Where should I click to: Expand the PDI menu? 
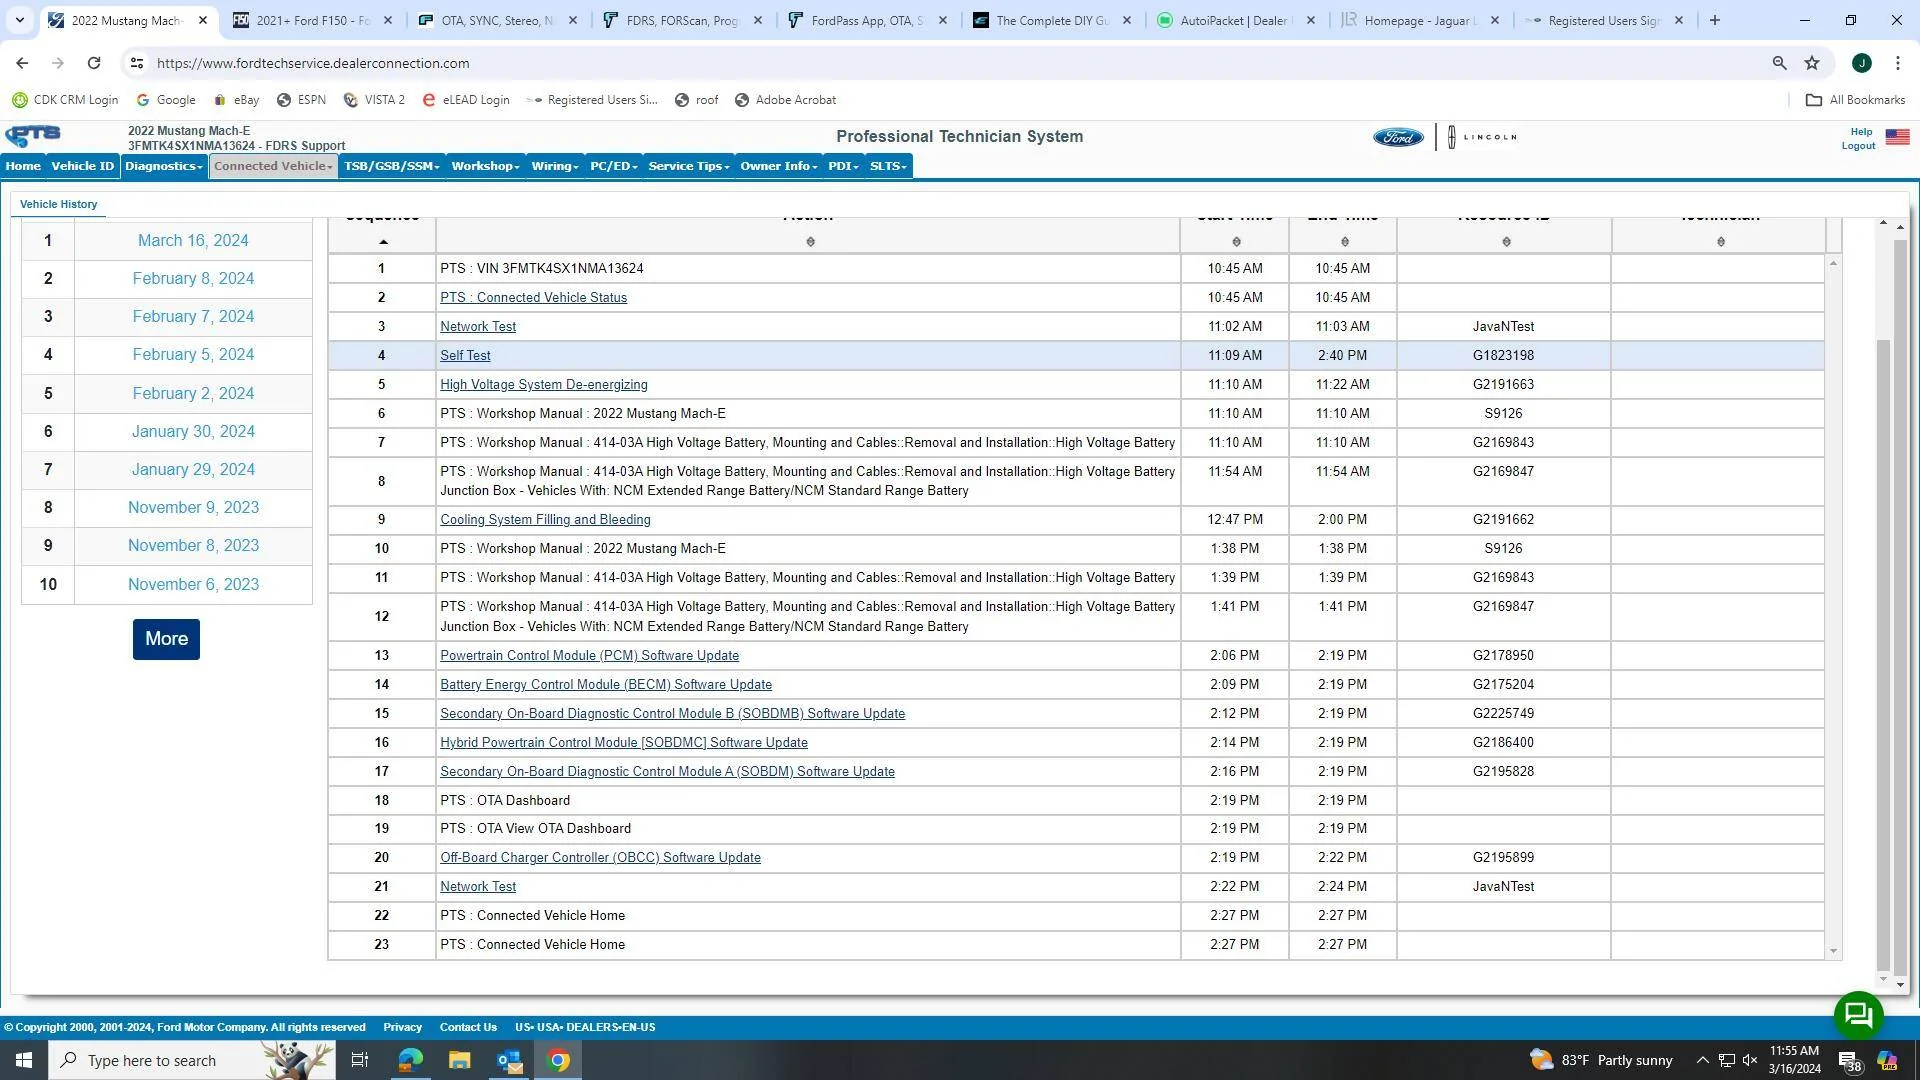pyautogui.click(x=843, y=166)
